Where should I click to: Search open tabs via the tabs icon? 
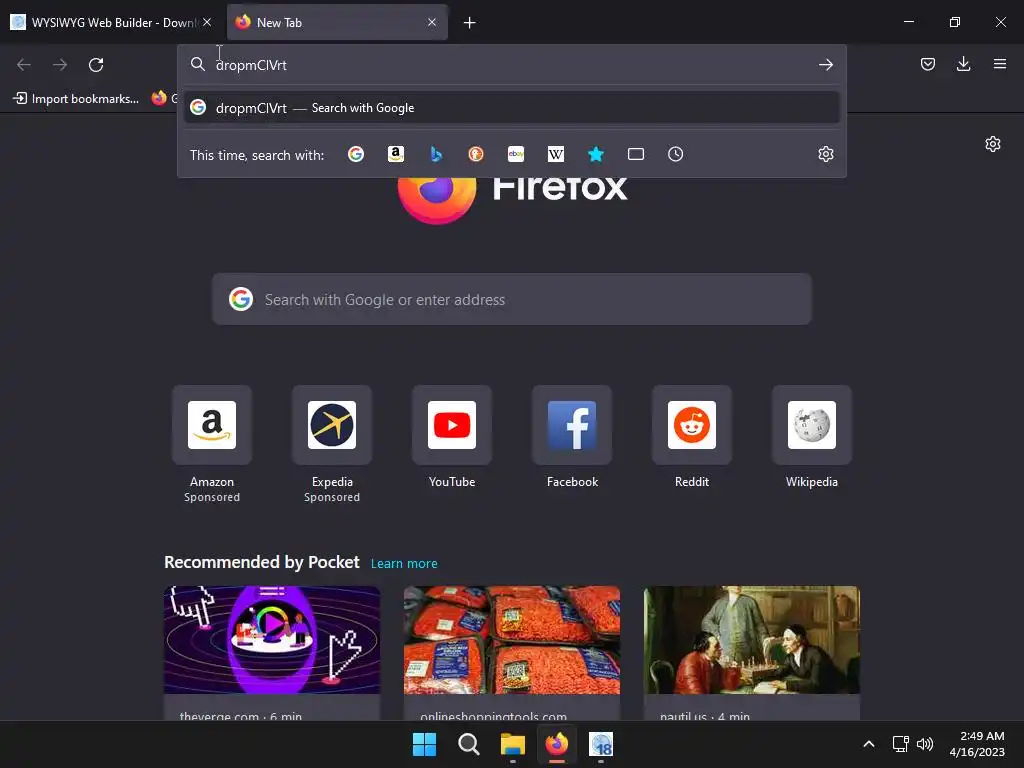(x=635, y=154)
